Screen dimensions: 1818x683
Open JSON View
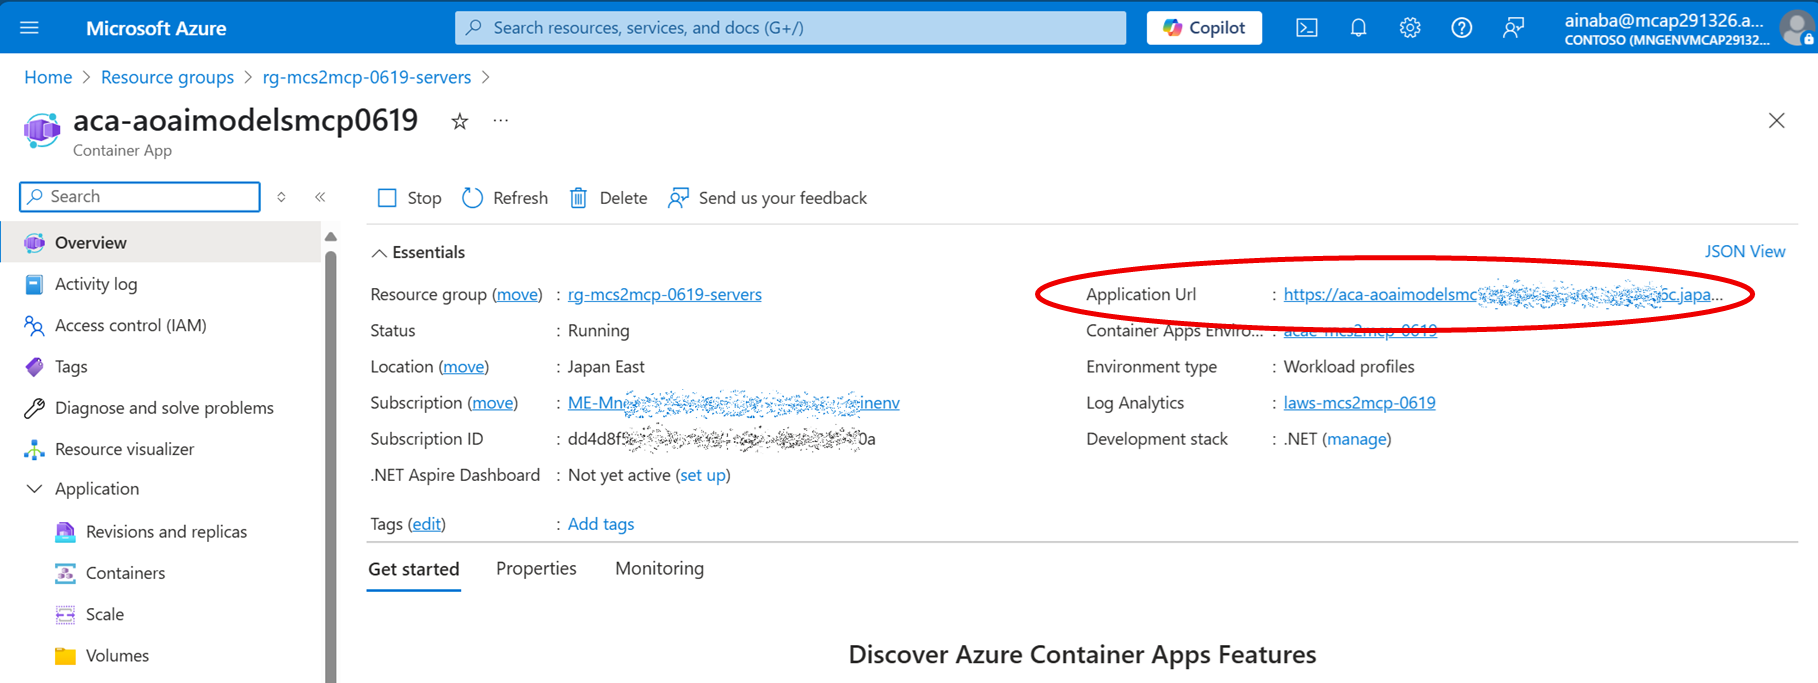click(1745, 251)
